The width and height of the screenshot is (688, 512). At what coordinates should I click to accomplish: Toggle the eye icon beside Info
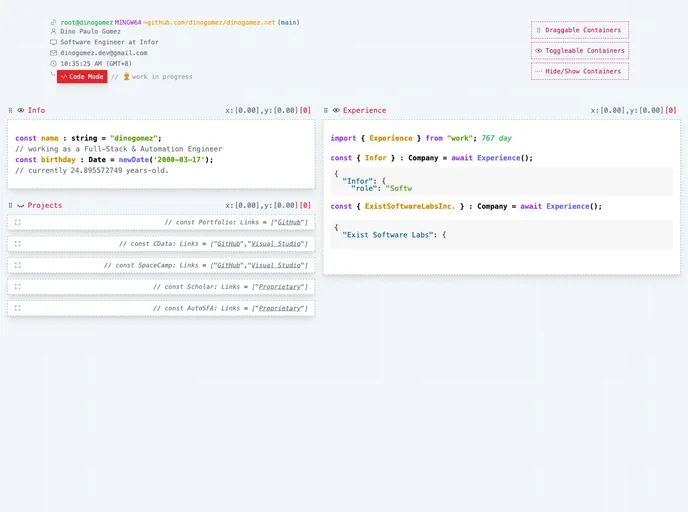pos(21,111)
